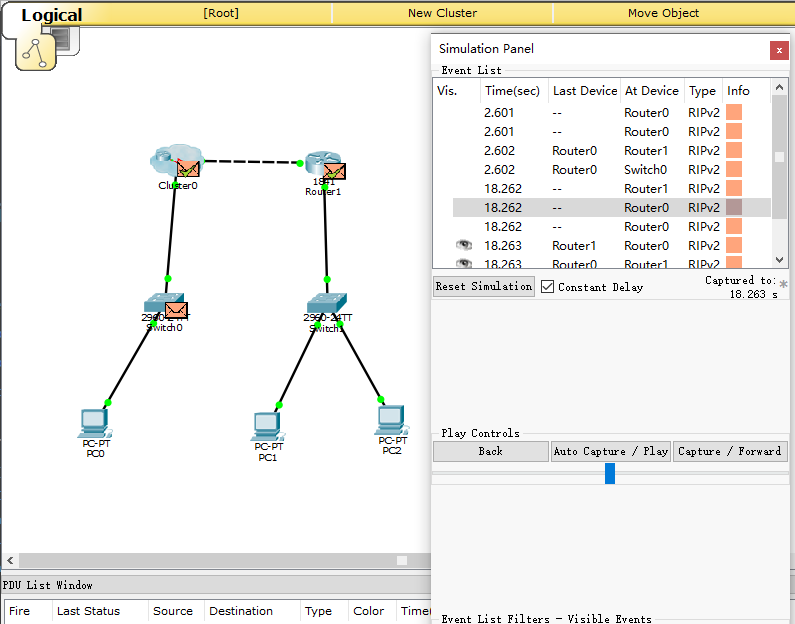Screen dimensions: 795x624
Task: Toggle the Constant Delay checkbox
Action: click(547, 287)
